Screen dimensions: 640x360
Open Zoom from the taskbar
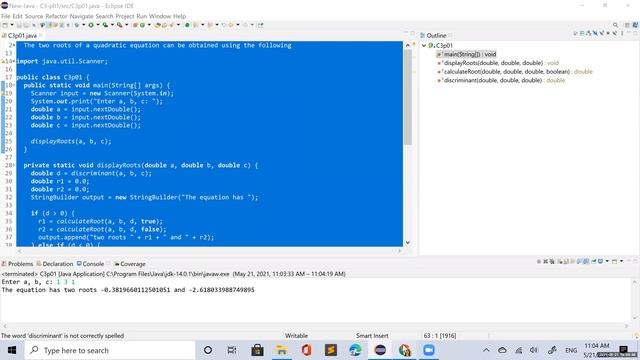(429, 350)
